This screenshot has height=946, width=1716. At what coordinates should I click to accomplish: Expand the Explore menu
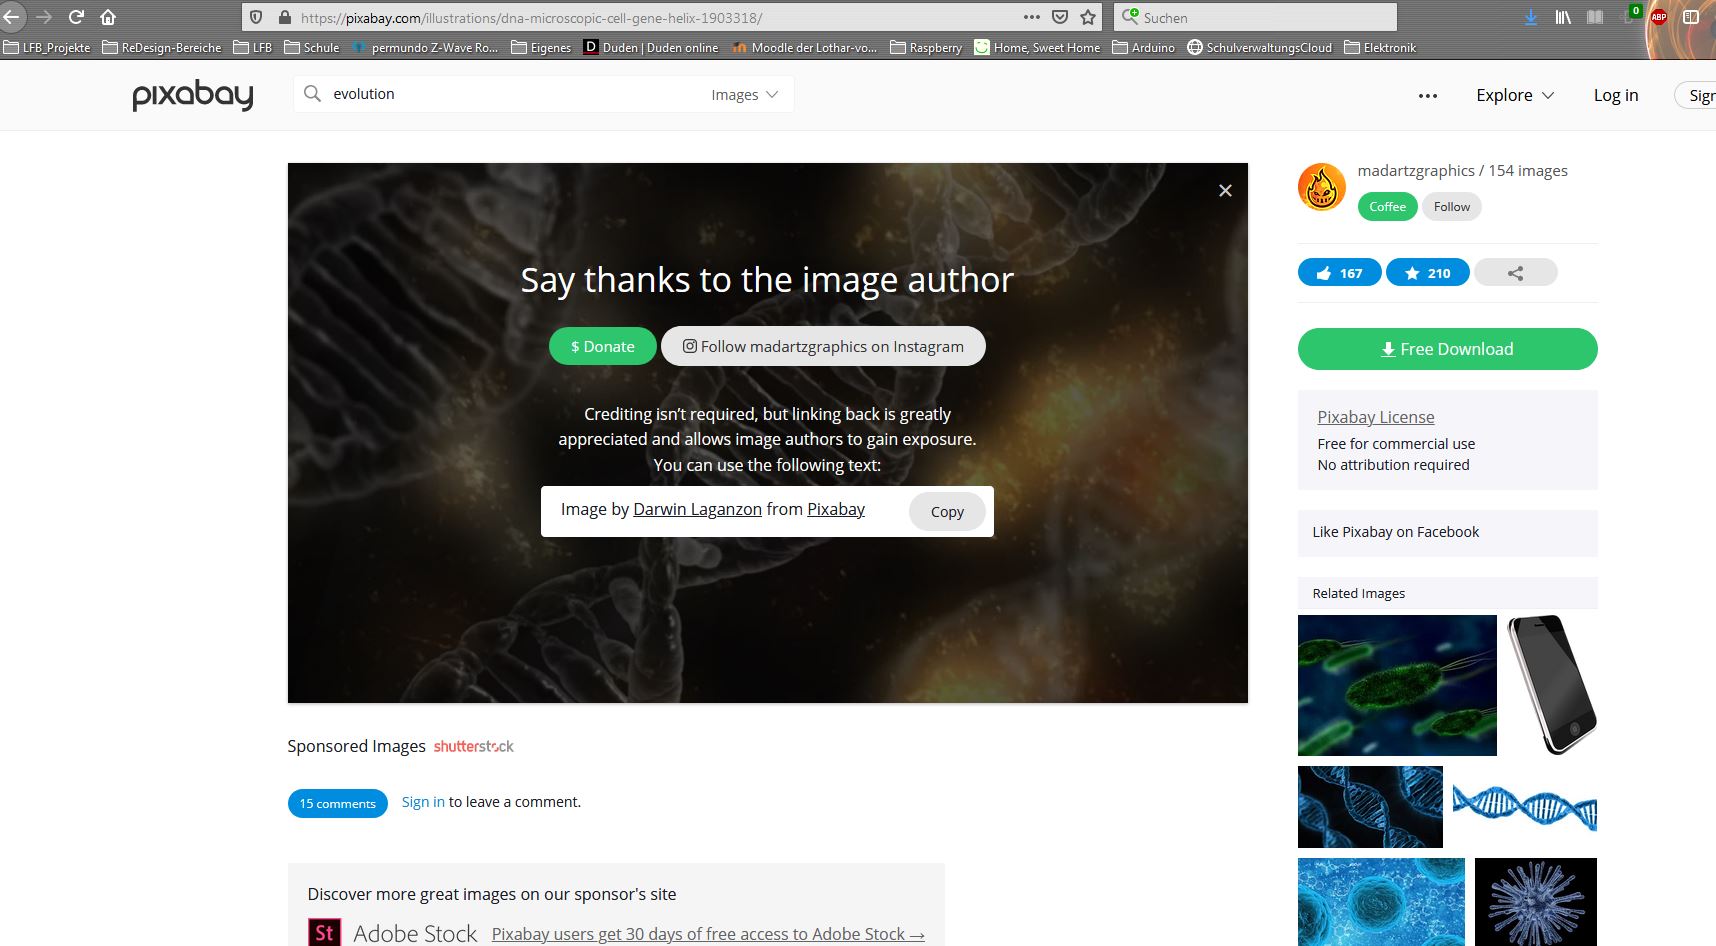pos(1515,95)
